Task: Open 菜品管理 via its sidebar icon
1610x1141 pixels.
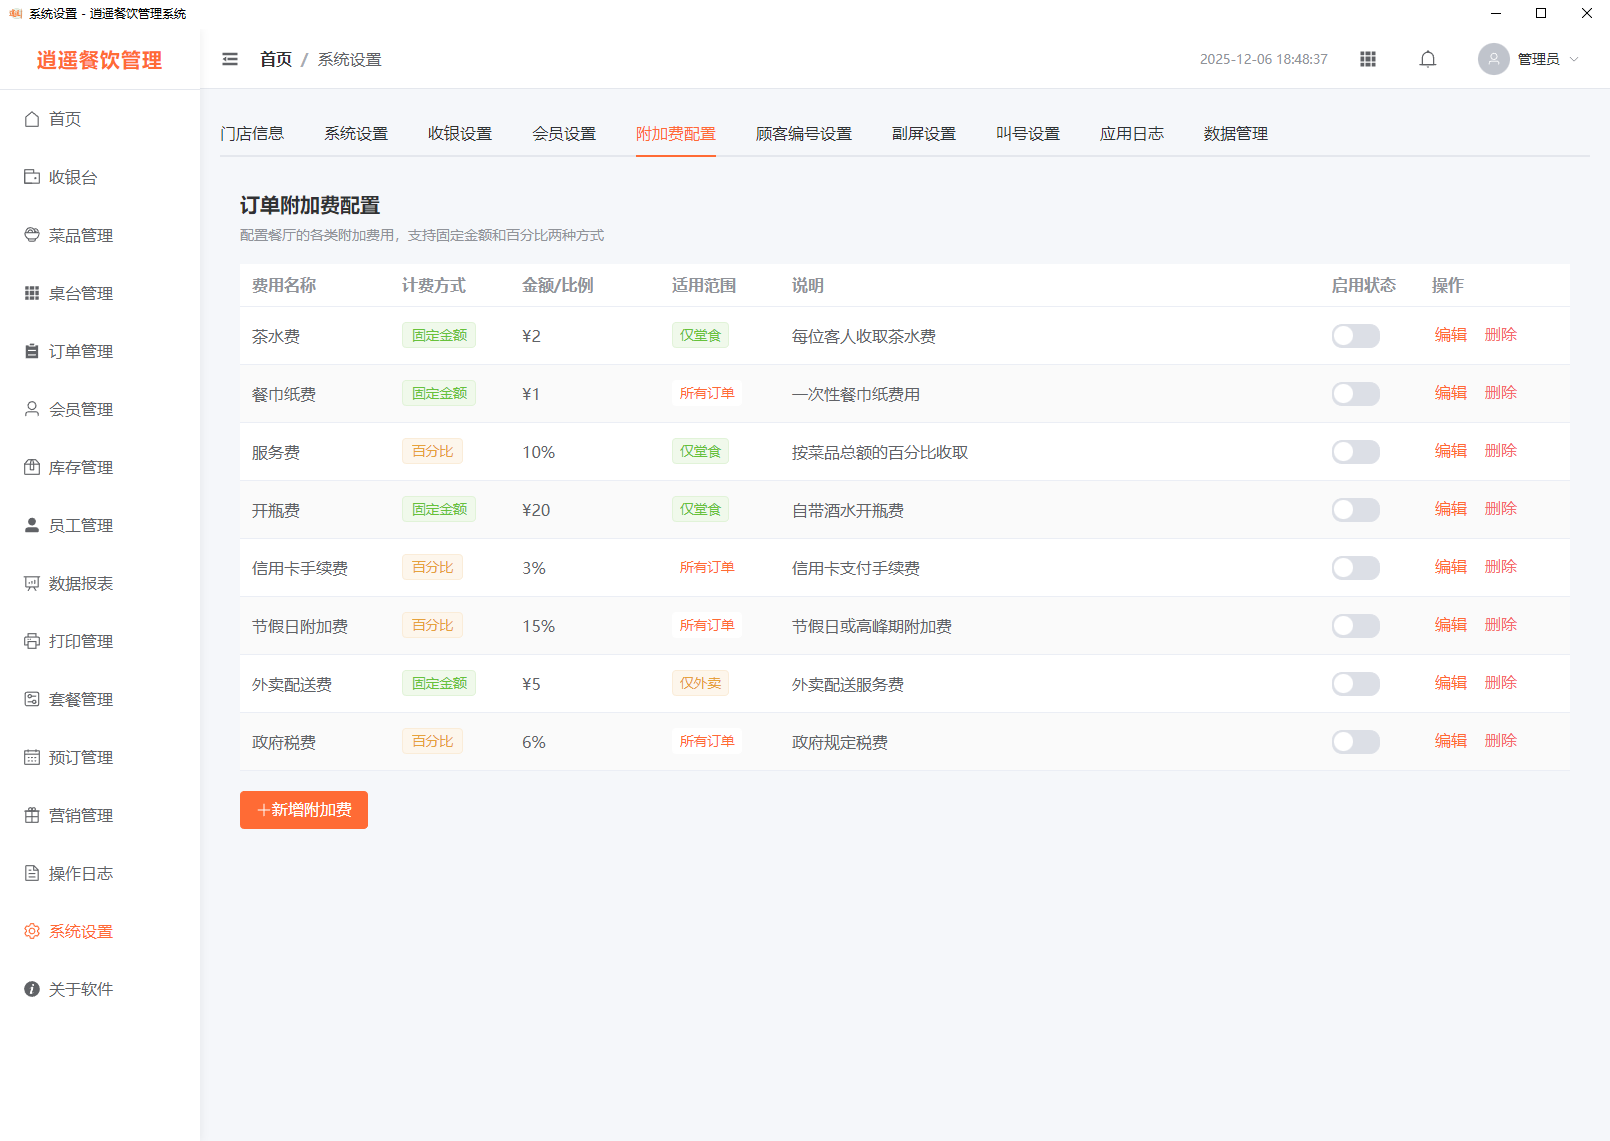Action: click(32, 235)
